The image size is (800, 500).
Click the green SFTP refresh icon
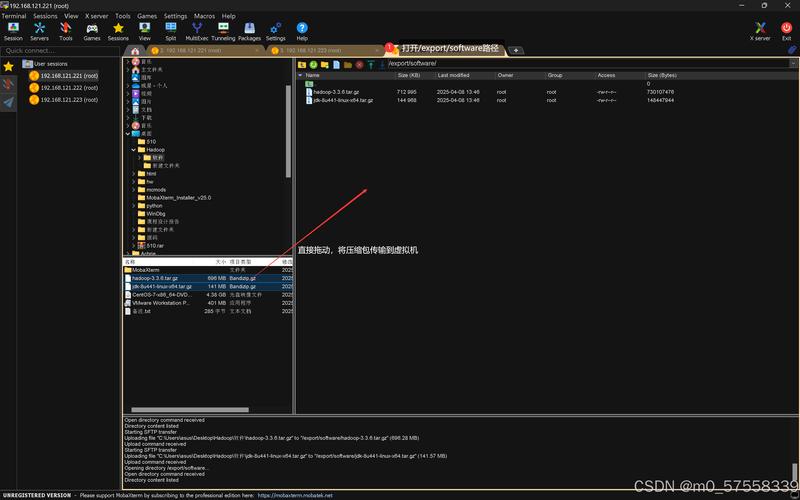[x=313, y=65]
